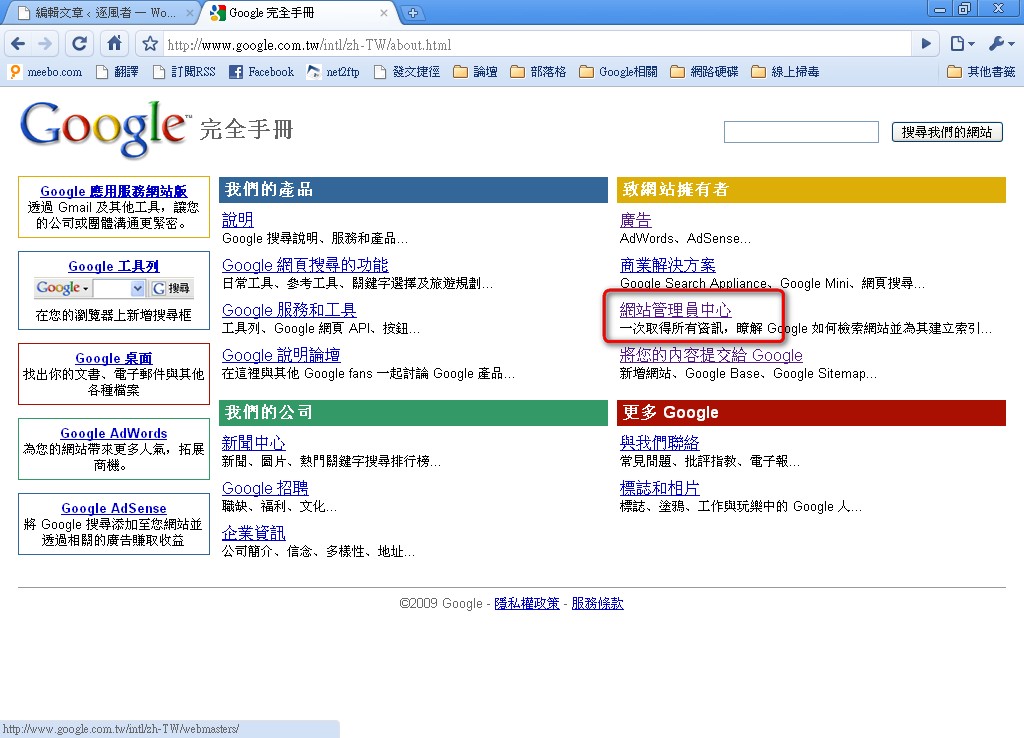Image resolution: width=1024 pixels, height=738 pixels.
Task: Restore the browser window size
Action: click(x=965, y=8)
